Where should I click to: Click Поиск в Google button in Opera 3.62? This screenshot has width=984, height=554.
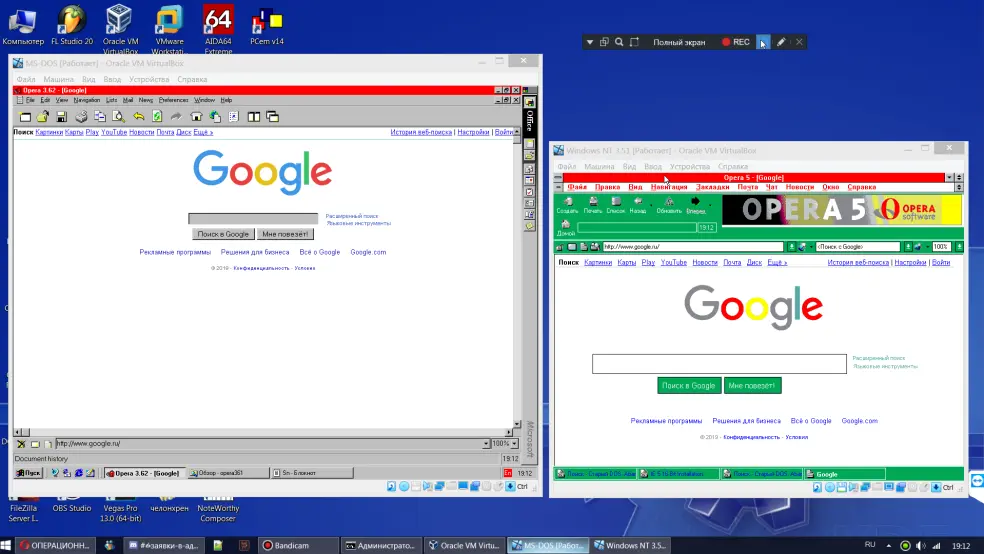(223, 234)
